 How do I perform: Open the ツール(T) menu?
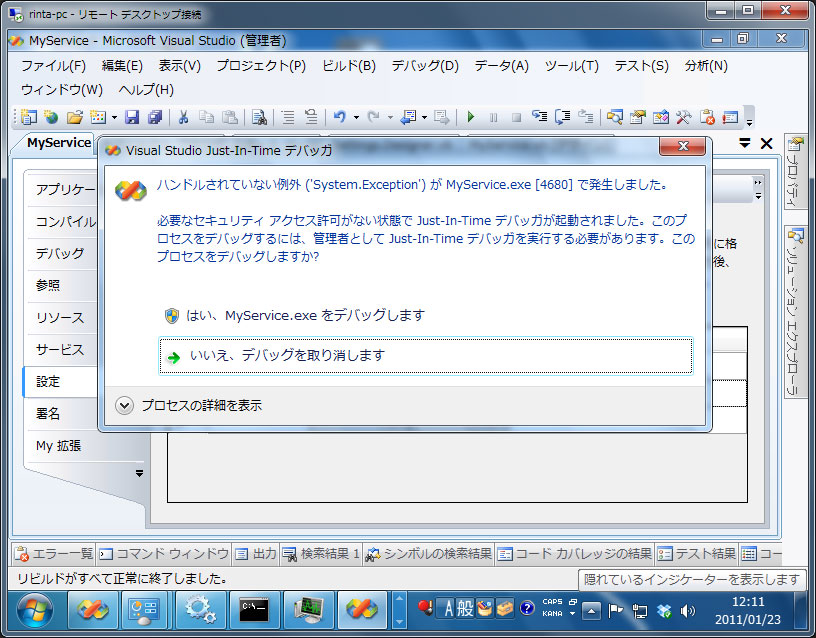[x=571, y=66]
